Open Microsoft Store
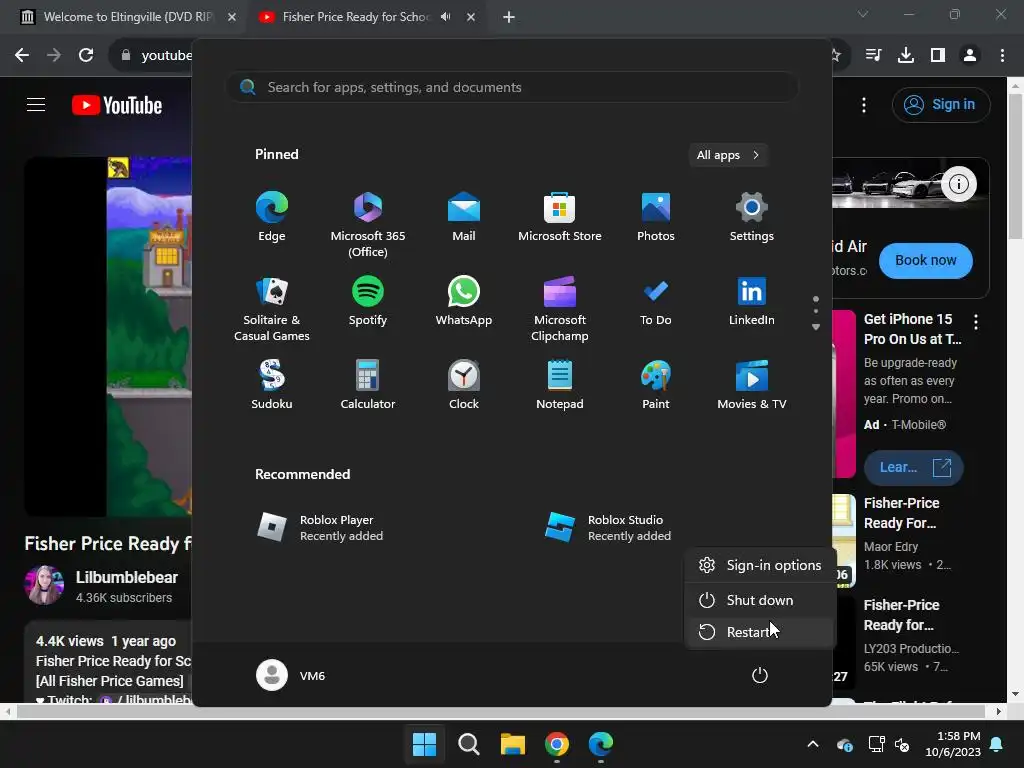This screenshot has width=1024, height=768. pyautogui.click(x=560, y=217)
